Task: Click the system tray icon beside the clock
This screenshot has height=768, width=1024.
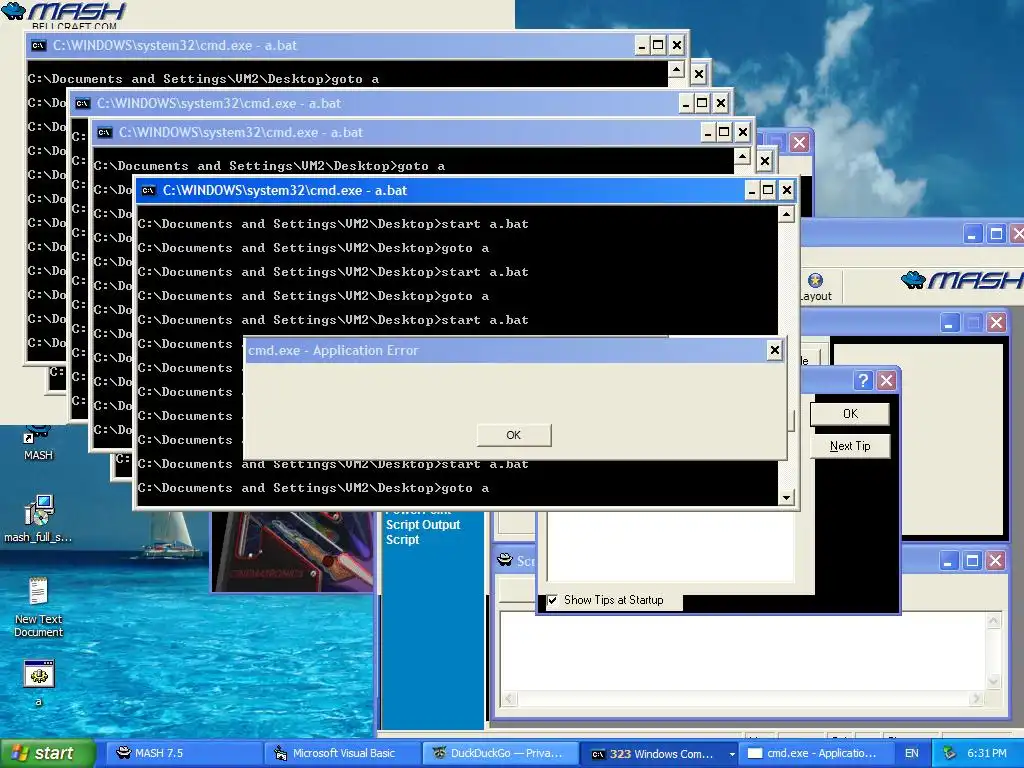Action: (950, 753)
